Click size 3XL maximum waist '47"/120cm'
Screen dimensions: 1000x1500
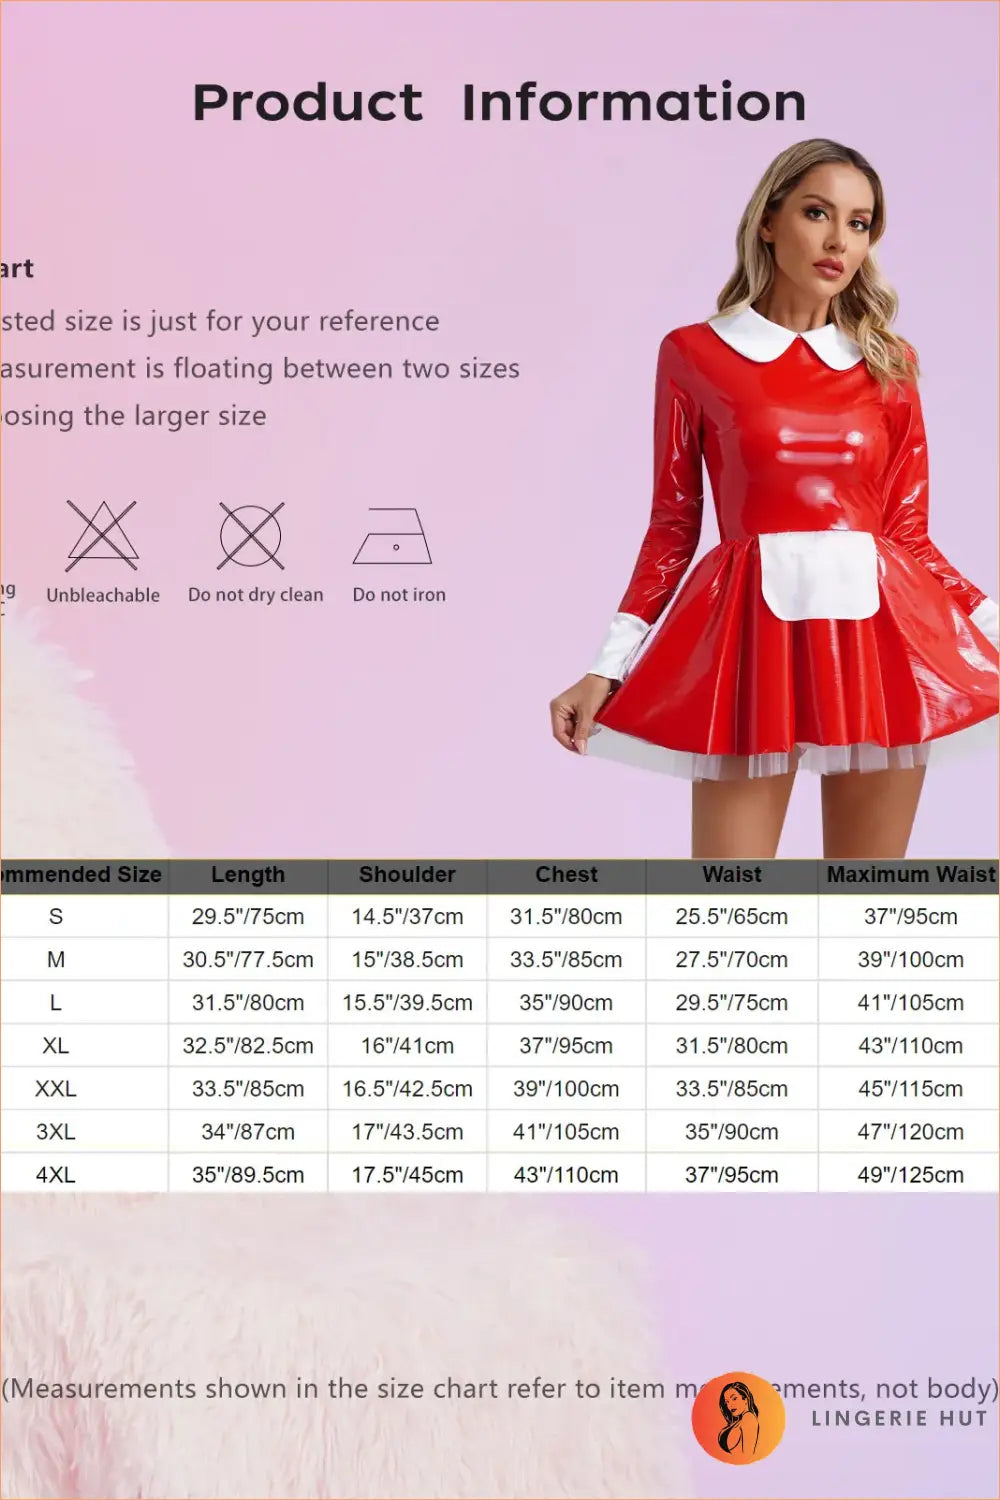click(911, 1131)
